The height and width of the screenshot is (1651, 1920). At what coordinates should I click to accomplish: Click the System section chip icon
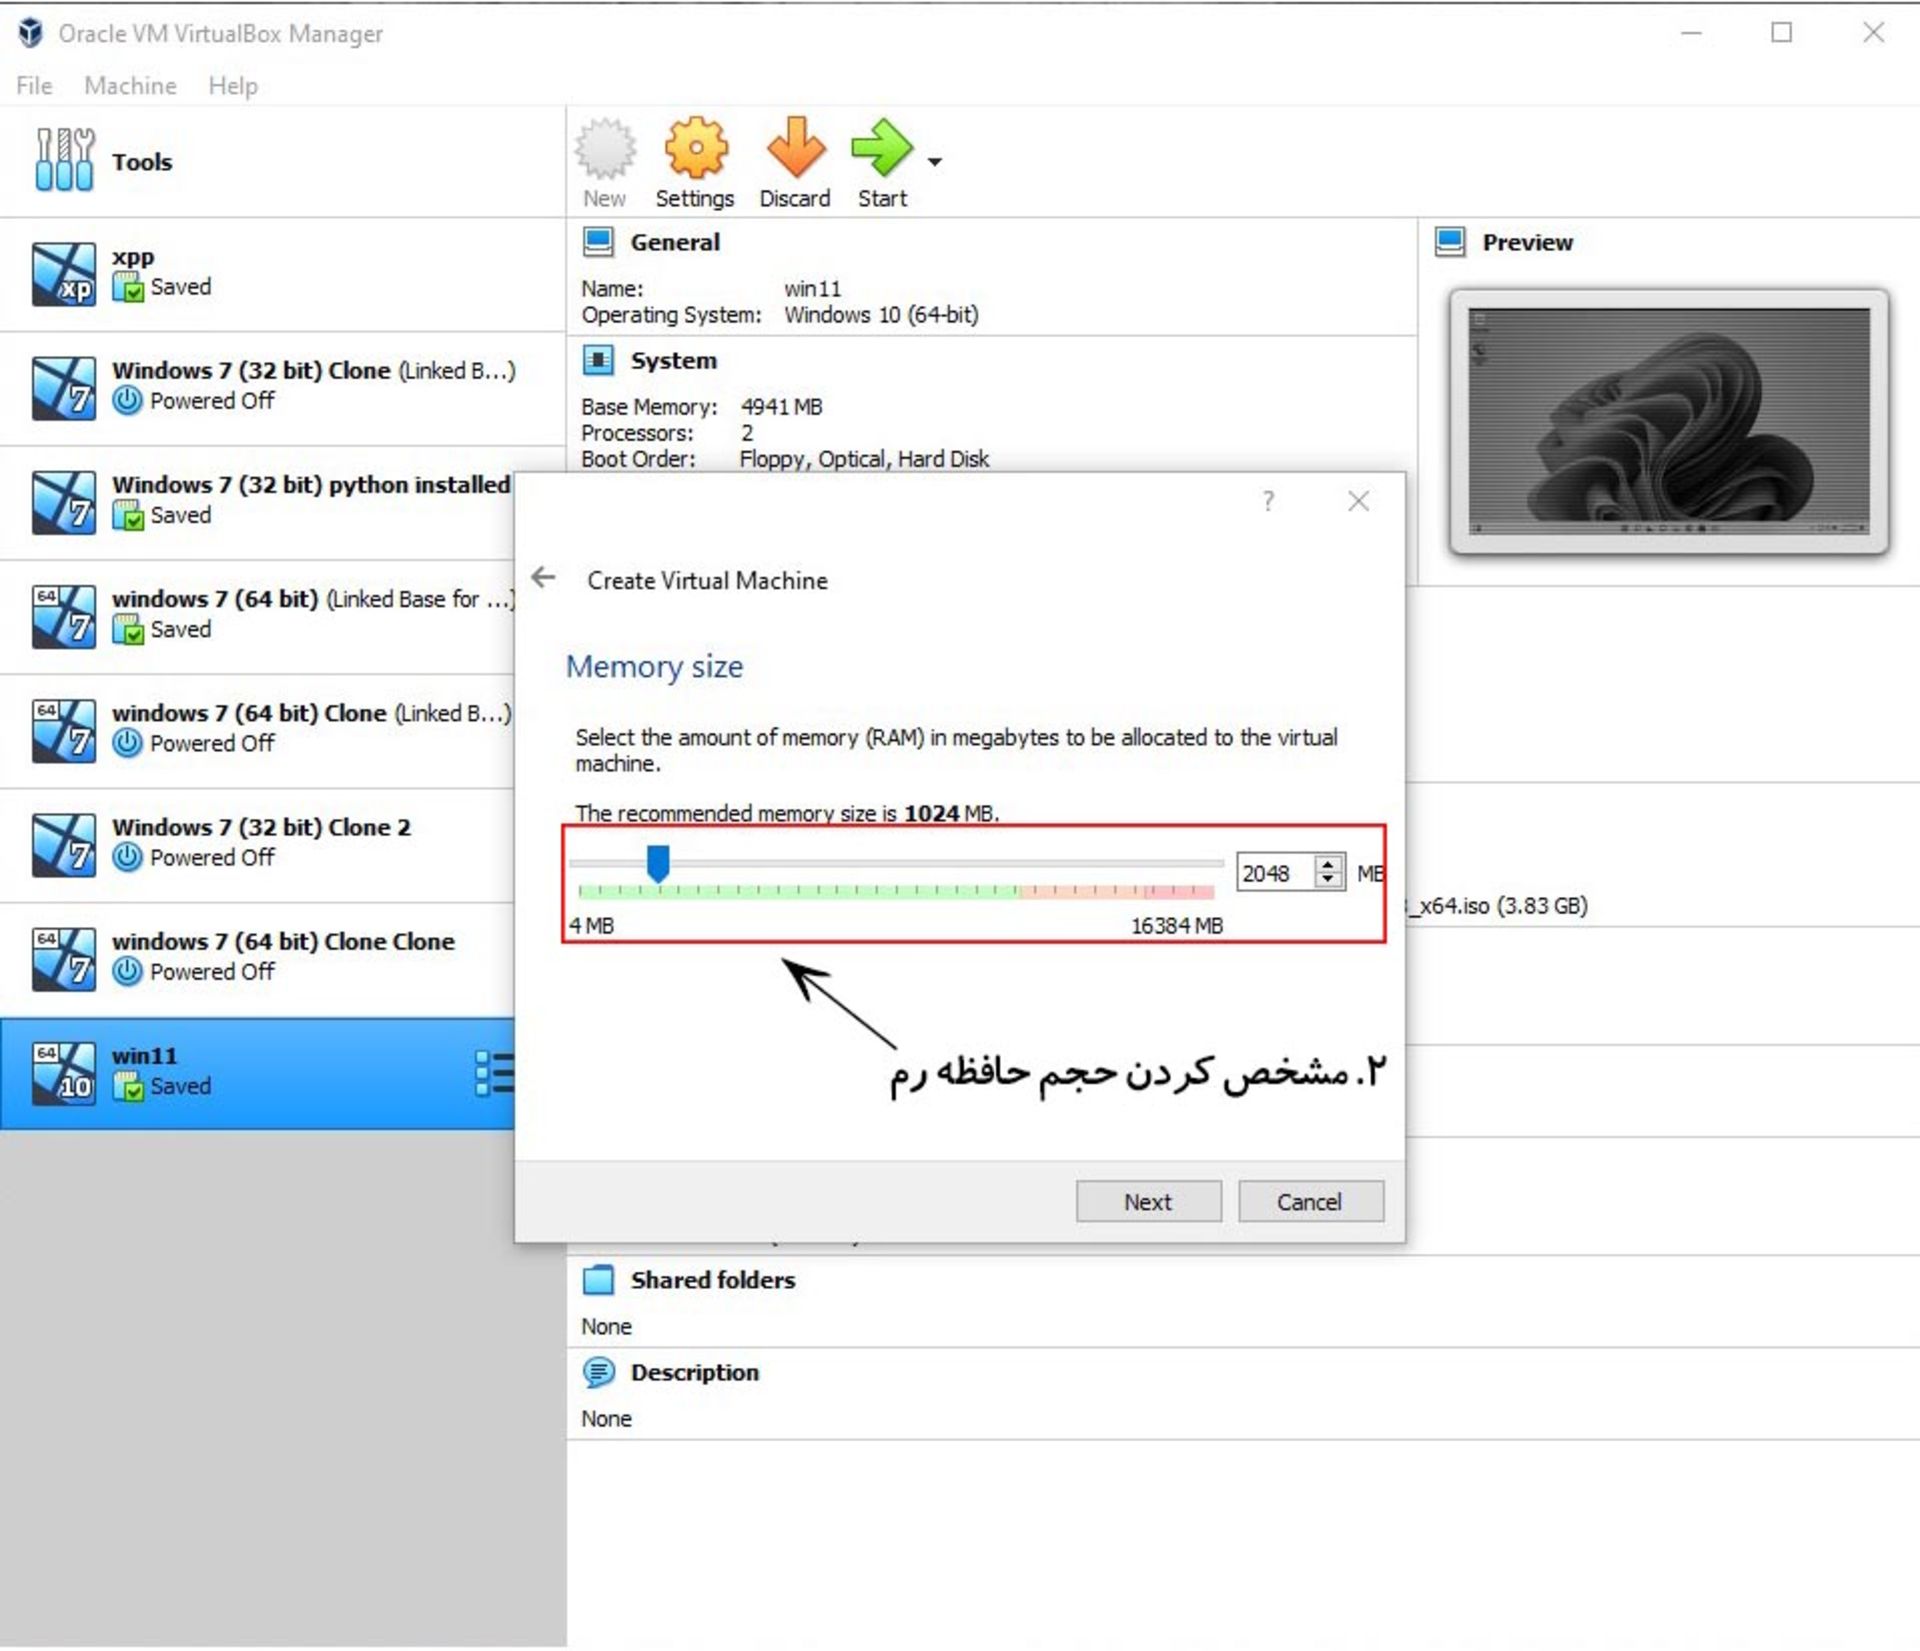598,360
